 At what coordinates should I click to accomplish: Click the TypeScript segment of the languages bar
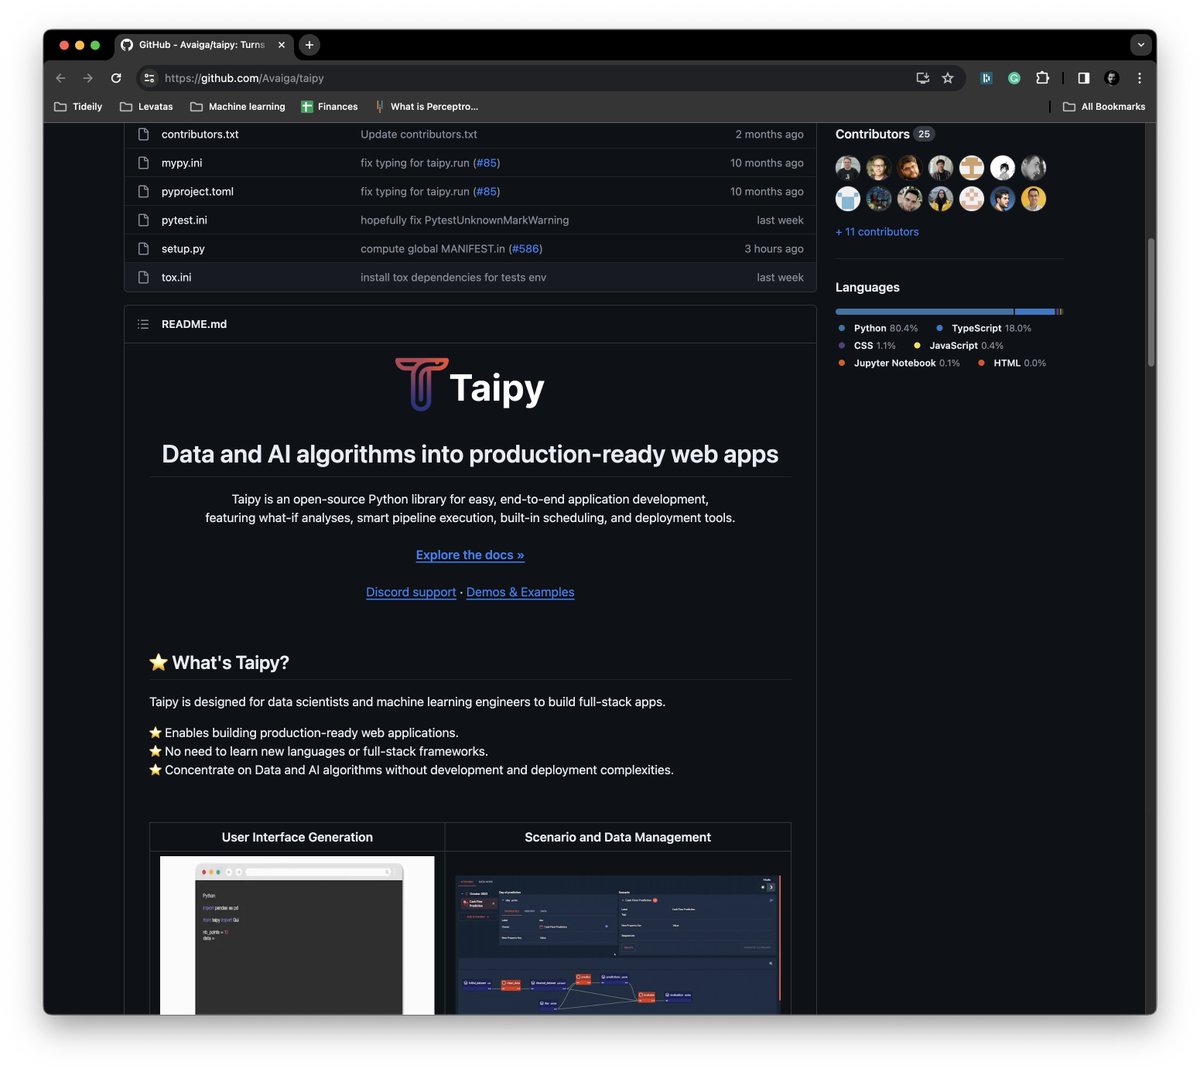tap(1035, 312)
